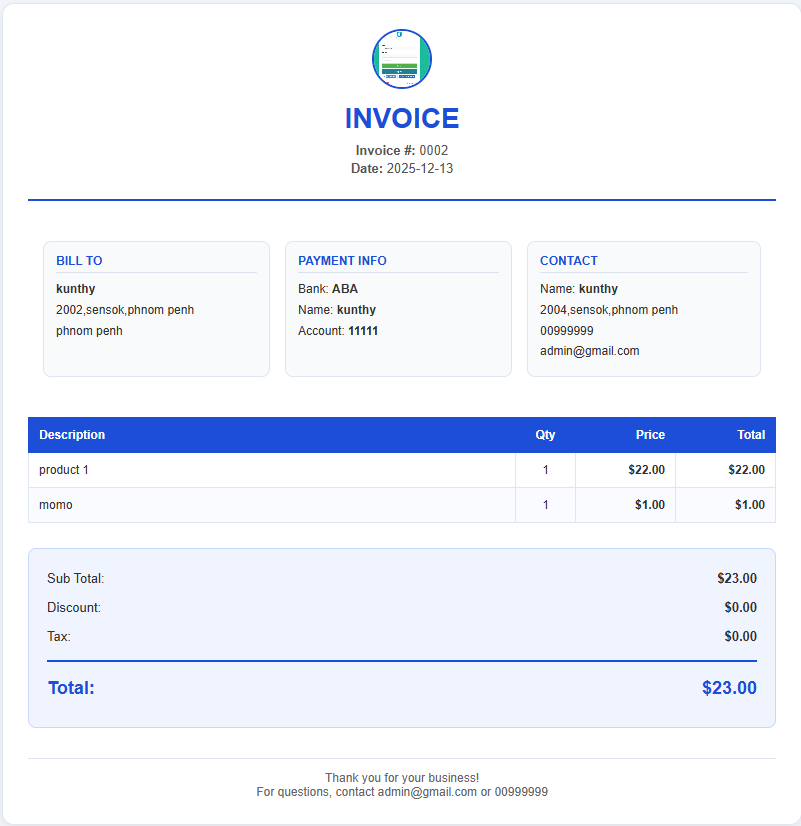
Task: Select the Price column header
Action: (x=650, y=435)
